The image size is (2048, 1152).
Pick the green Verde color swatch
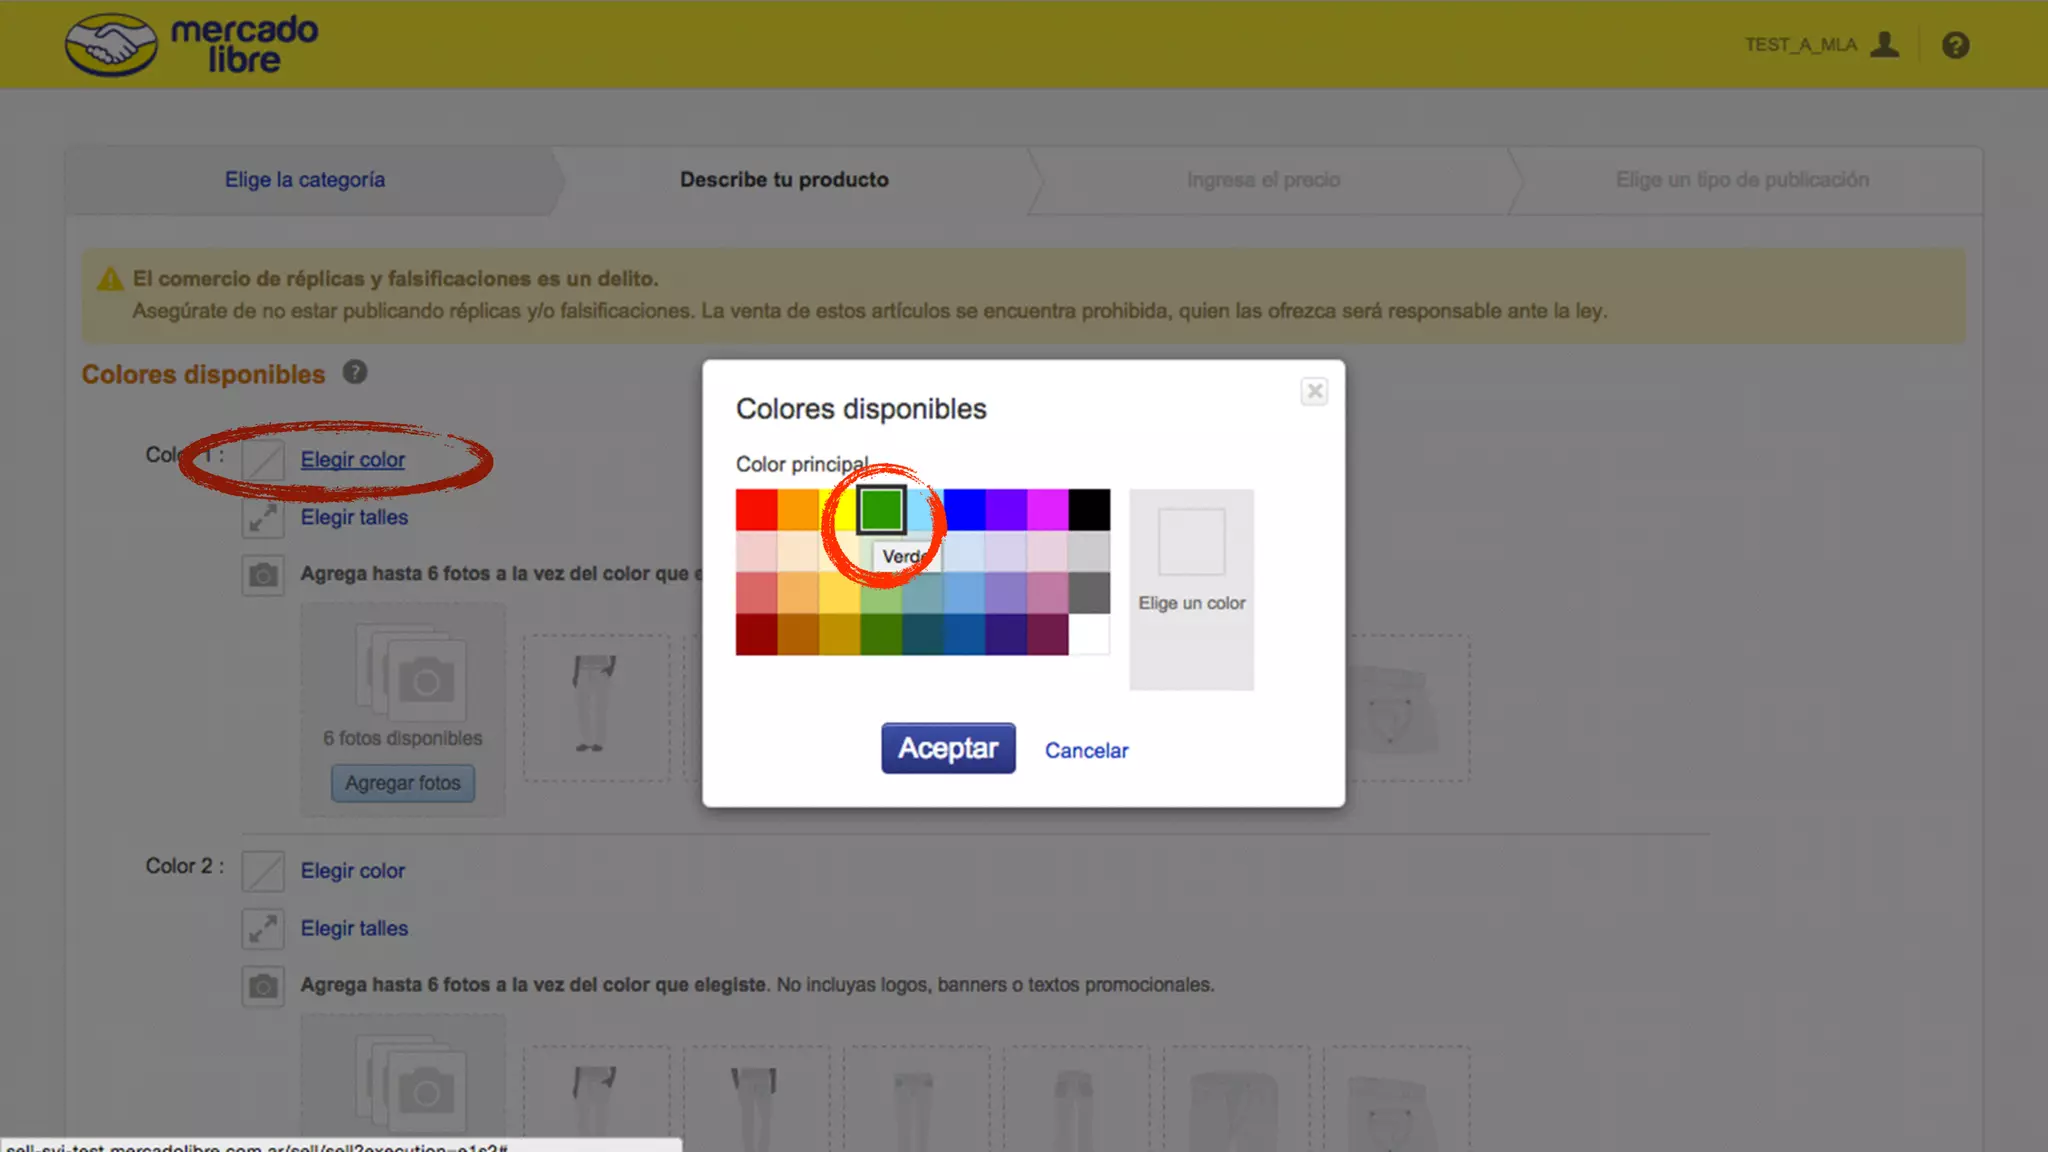(881, 510)
